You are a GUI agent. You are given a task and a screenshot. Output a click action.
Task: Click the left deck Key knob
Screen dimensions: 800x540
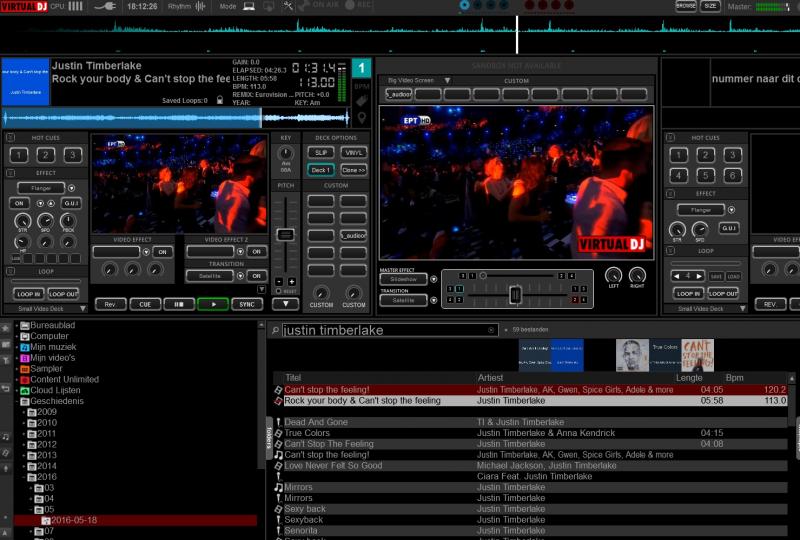286,154
